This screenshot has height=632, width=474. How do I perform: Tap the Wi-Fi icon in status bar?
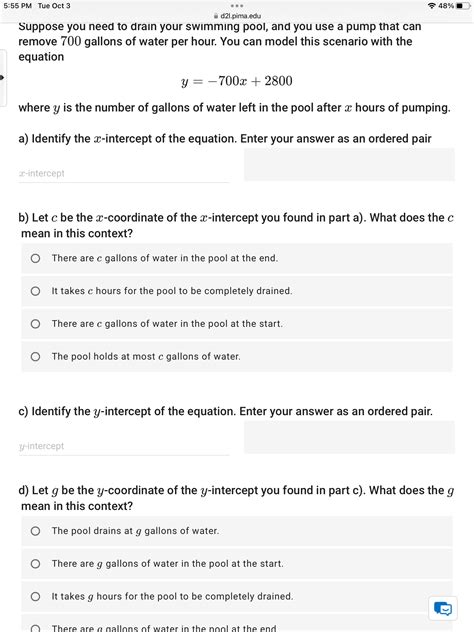pos(432,6)
